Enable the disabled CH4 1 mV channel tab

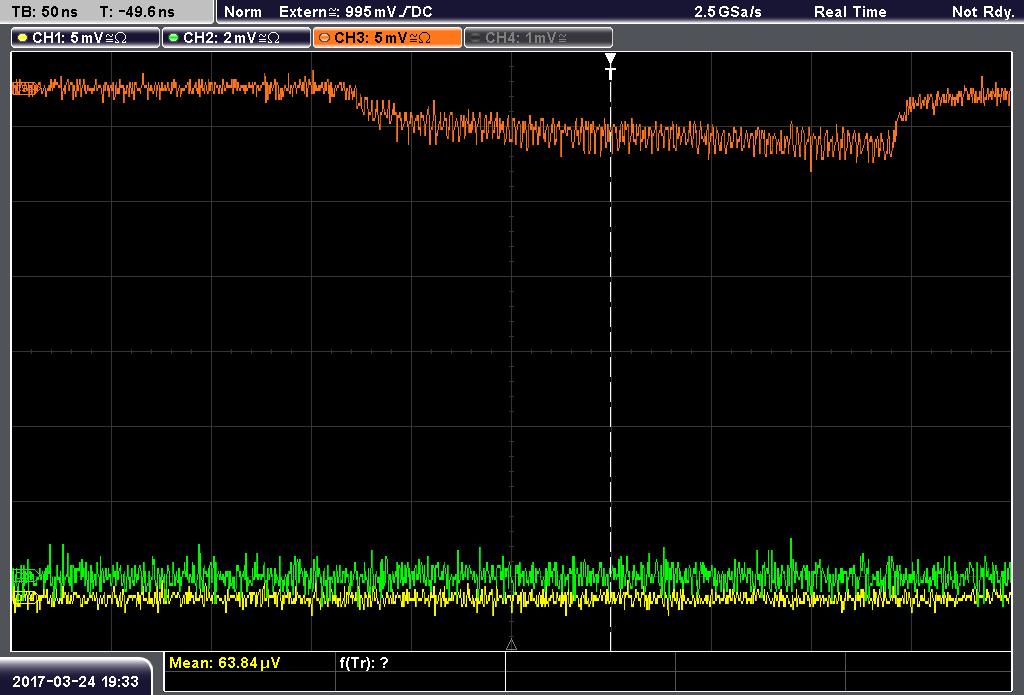[x=539, y=38]
